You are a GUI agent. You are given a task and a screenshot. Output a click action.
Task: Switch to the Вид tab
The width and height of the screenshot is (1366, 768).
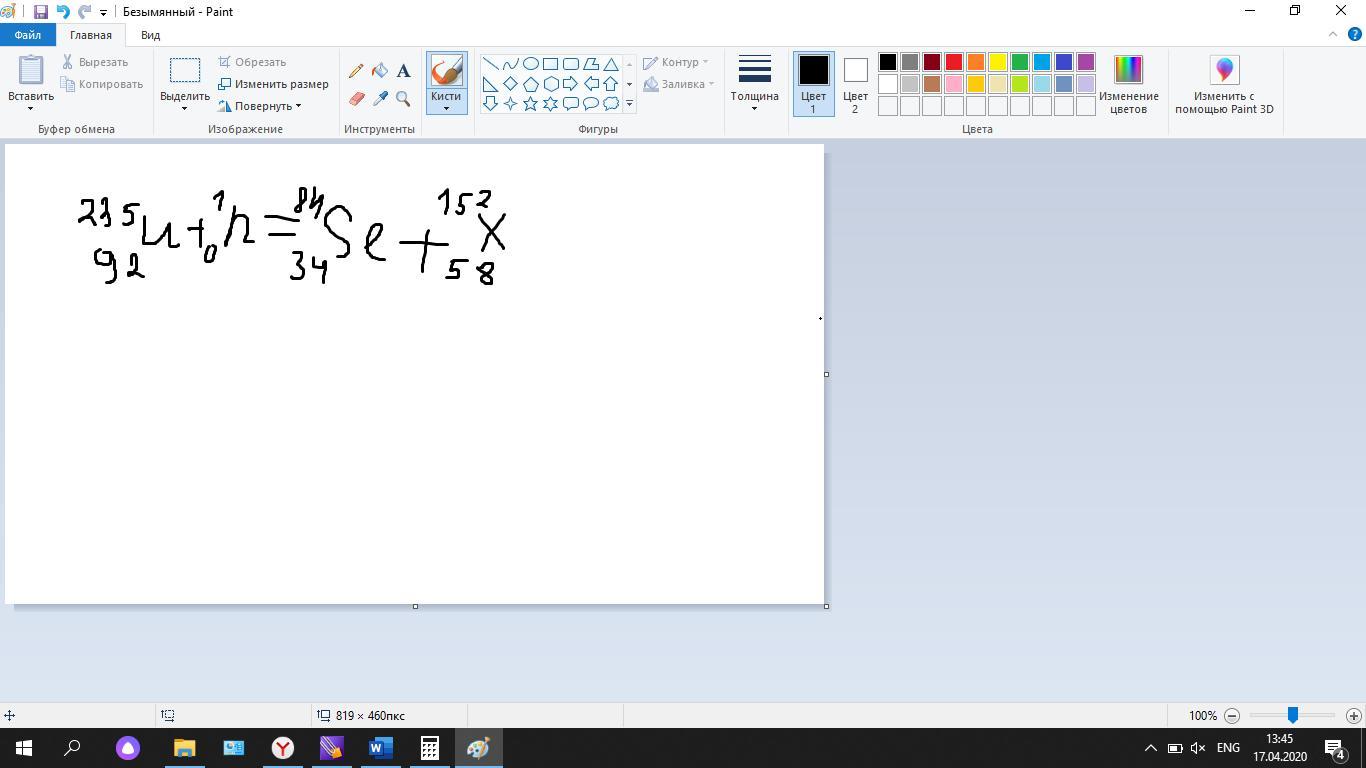click(150, 35)
